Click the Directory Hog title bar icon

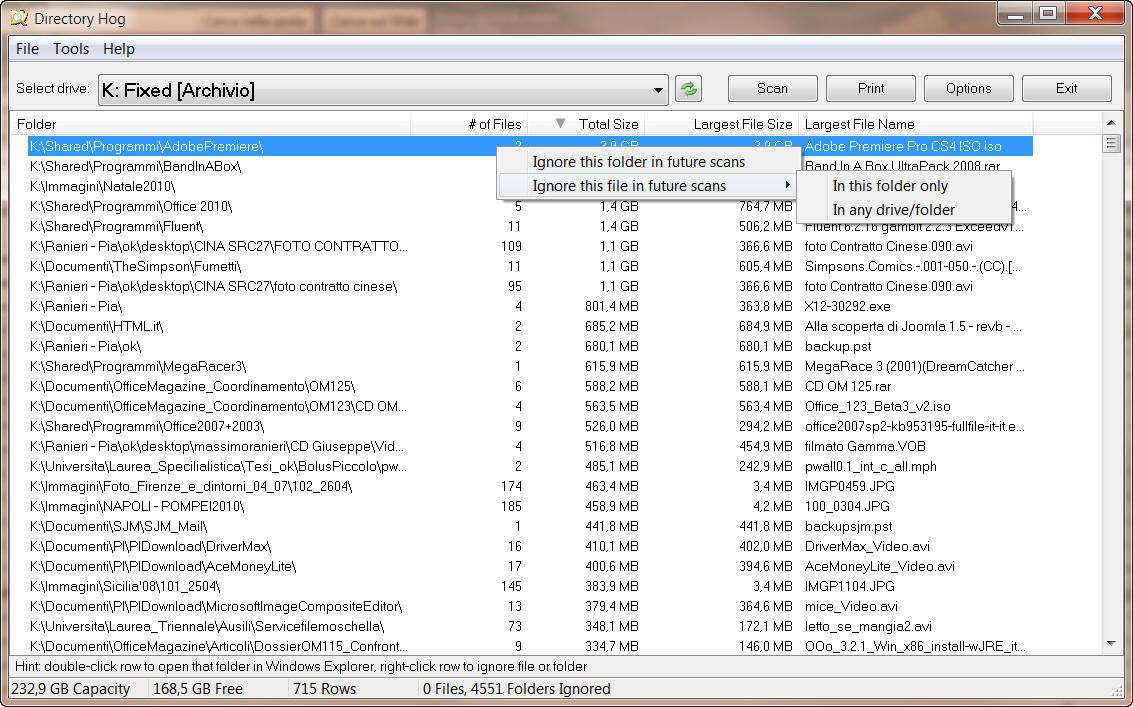point(18,17)
